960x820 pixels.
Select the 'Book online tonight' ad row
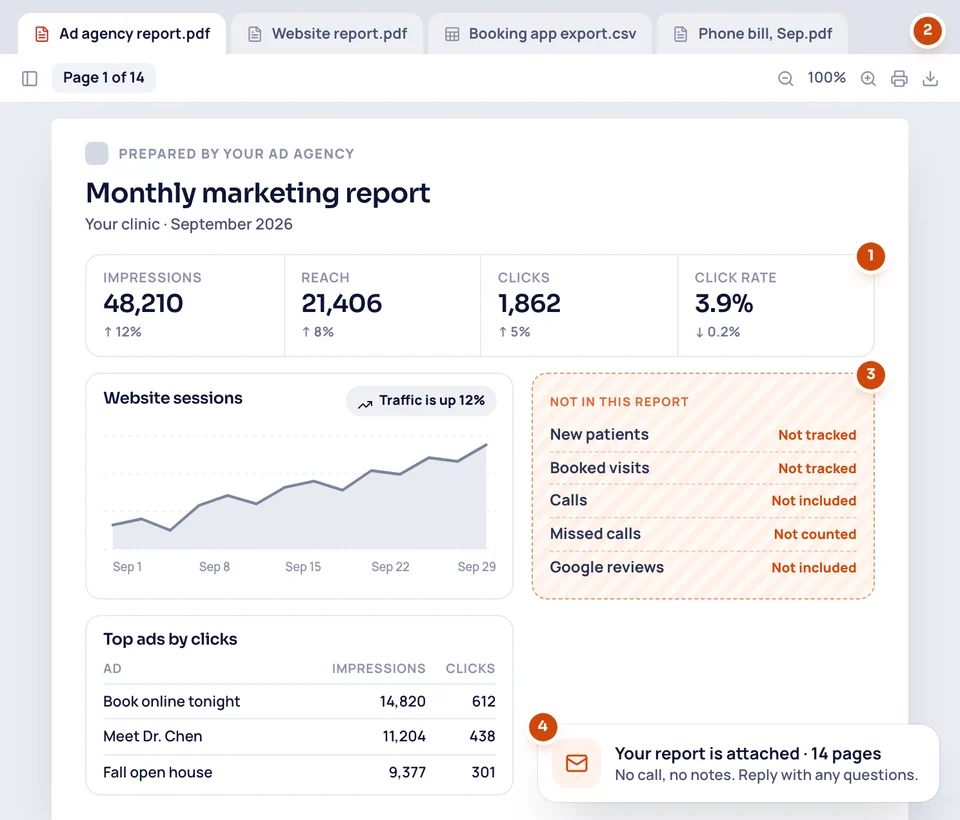(299, 702)
